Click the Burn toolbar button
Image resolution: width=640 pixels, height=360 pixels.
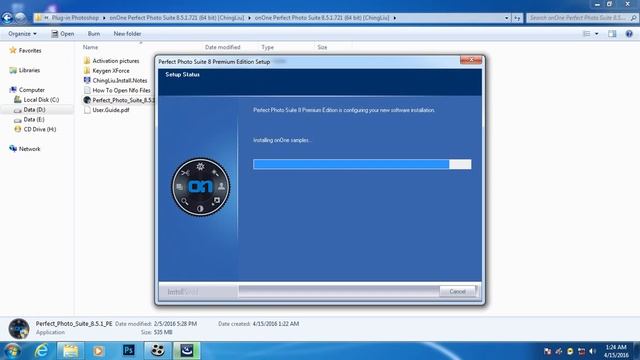94,33
